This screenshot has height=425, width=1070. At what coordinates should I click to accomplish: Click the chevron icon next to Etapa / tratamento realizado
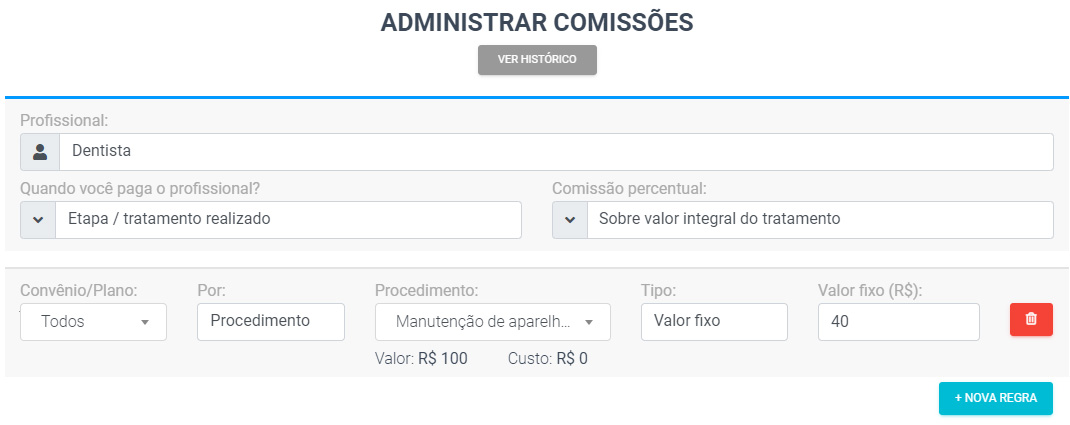click(x=38, y=220)
